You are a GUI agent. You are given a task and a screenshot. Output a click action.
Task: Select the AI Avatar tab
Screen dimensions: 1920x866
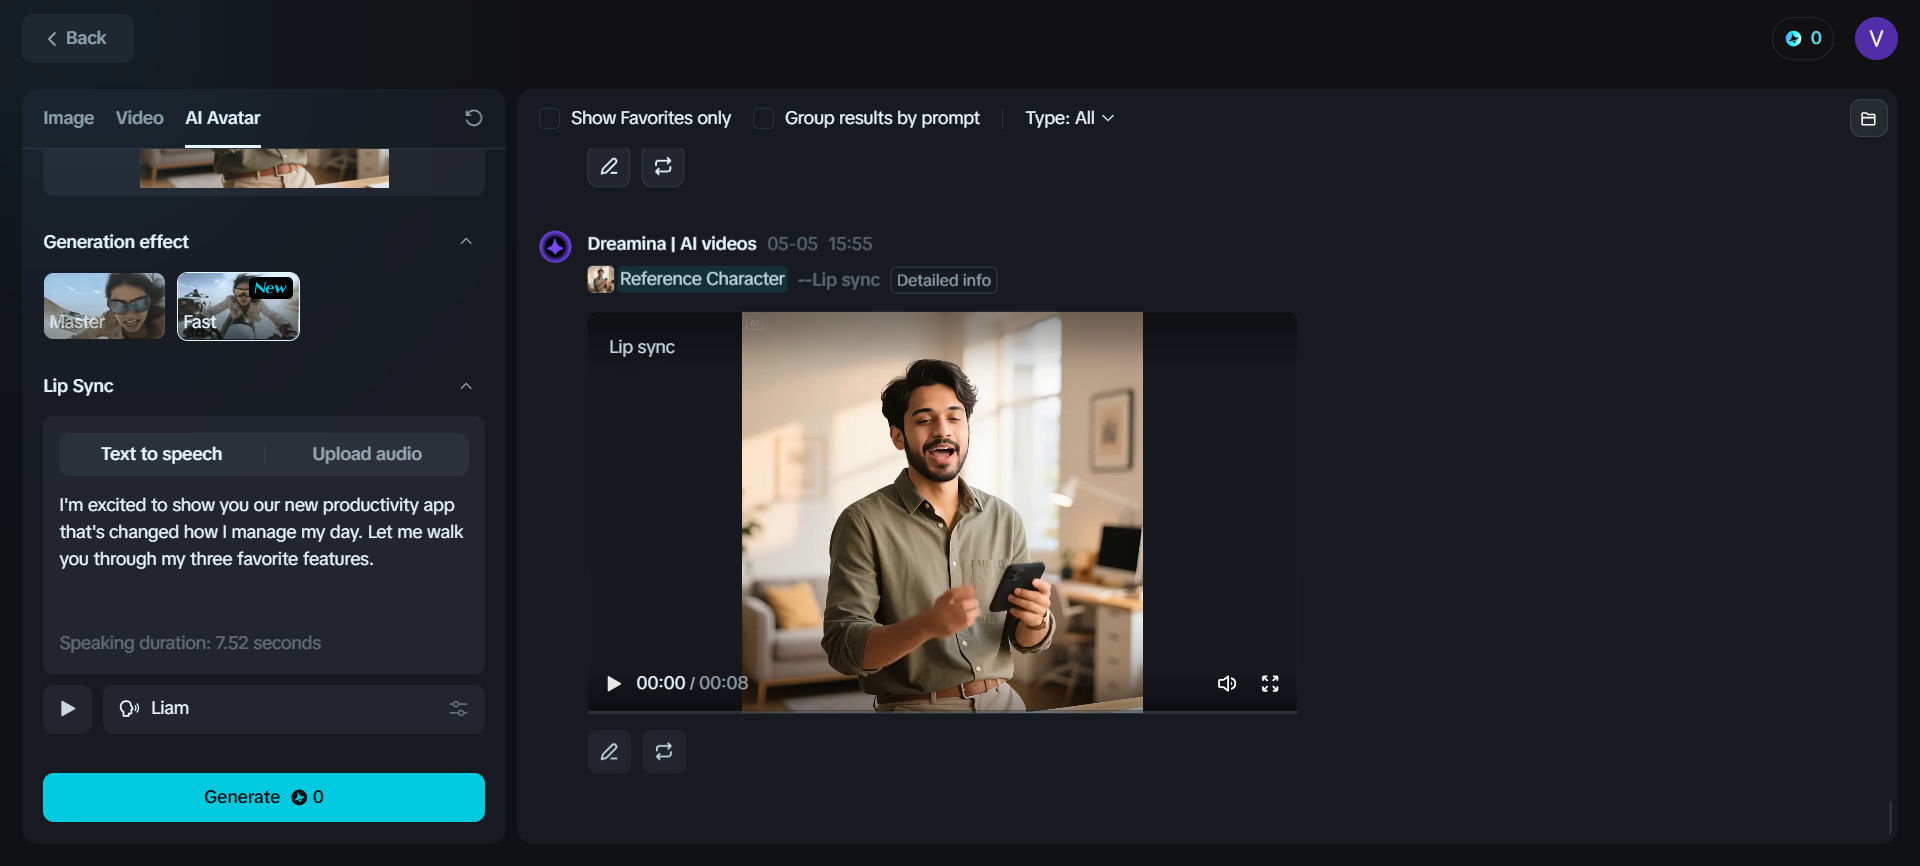[223, 118]
